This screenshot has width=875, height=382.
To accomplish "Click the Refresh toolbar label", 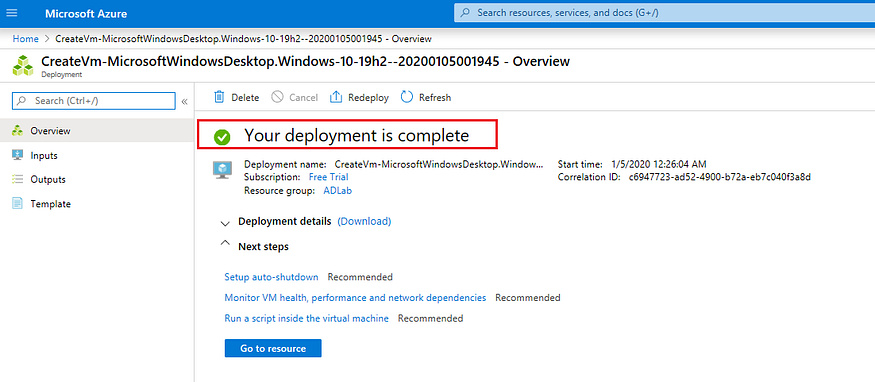I will pyautogui.click(x=435, y=98).
